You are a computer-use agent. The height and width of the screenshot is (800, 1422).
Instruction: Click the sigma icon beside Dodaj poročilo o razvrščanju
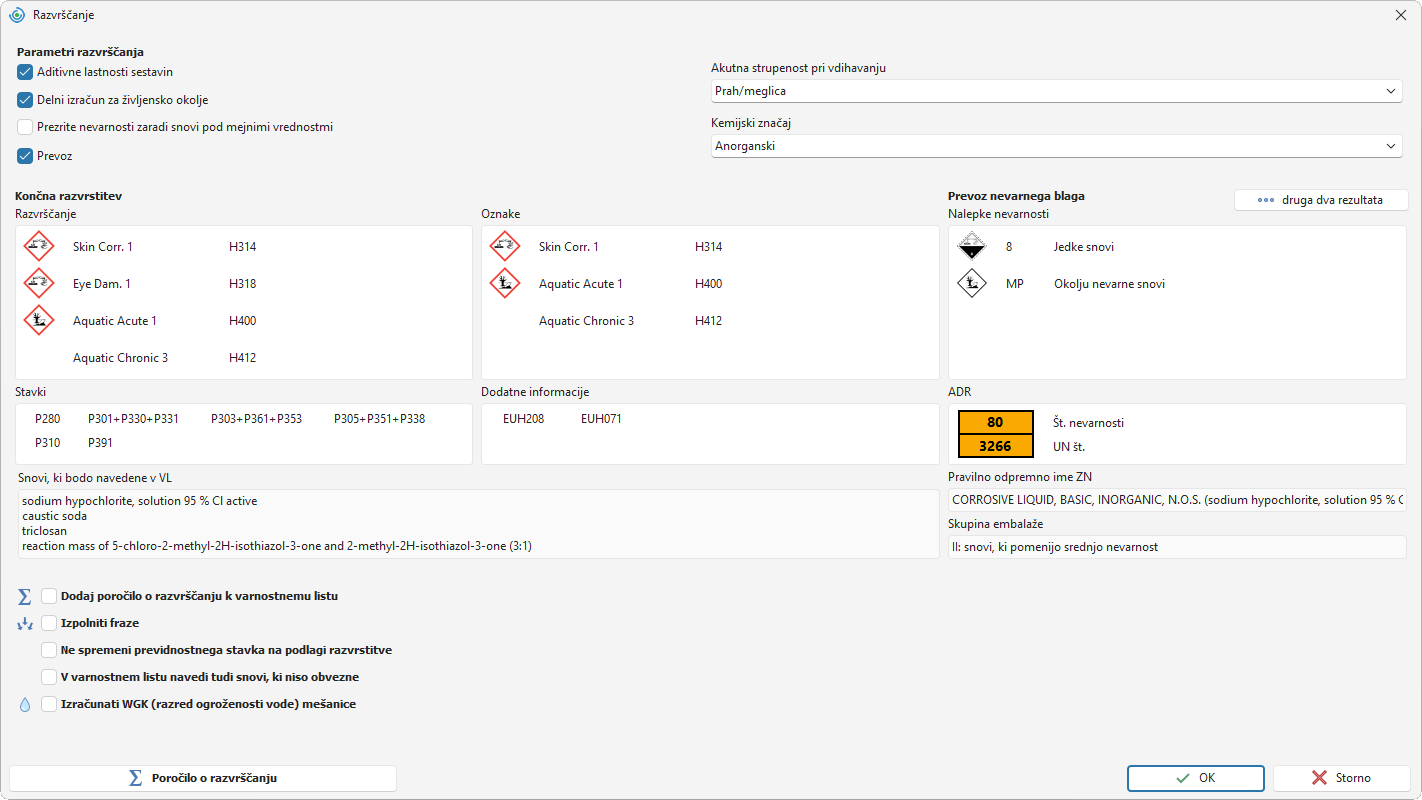coord(25,596)
